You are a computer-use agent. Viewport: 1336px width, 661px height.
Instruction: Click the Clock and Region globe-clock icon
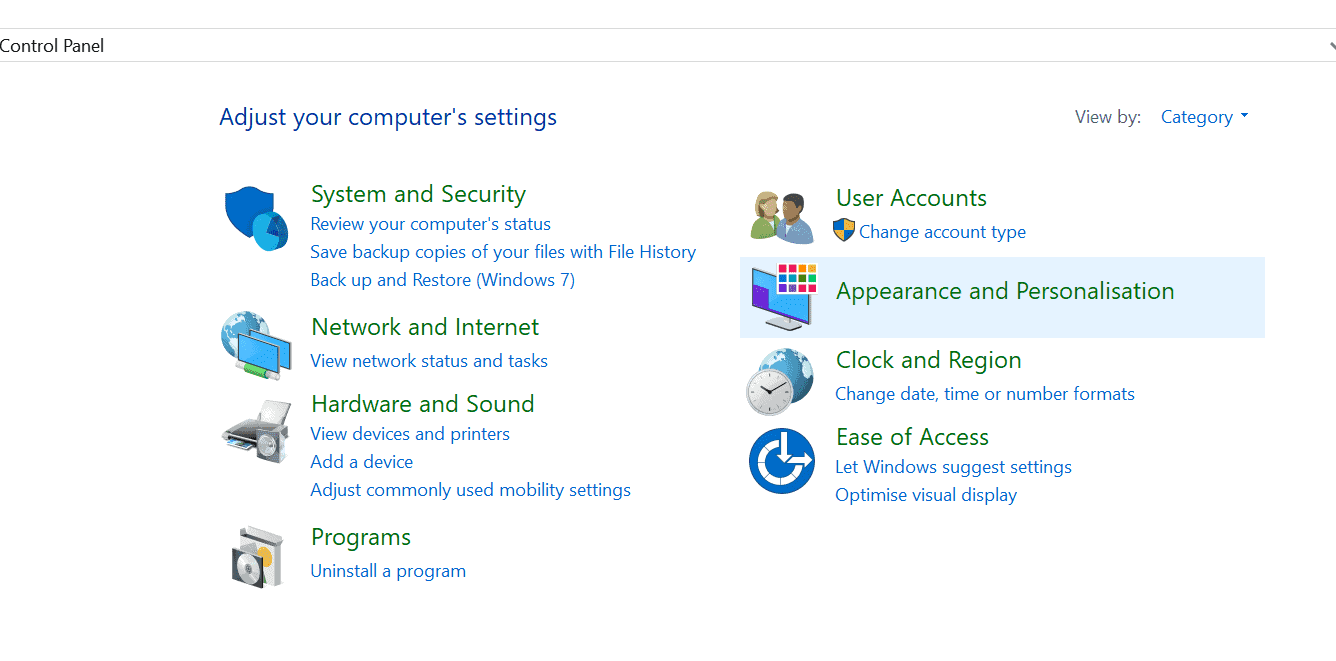pos(781,381)
